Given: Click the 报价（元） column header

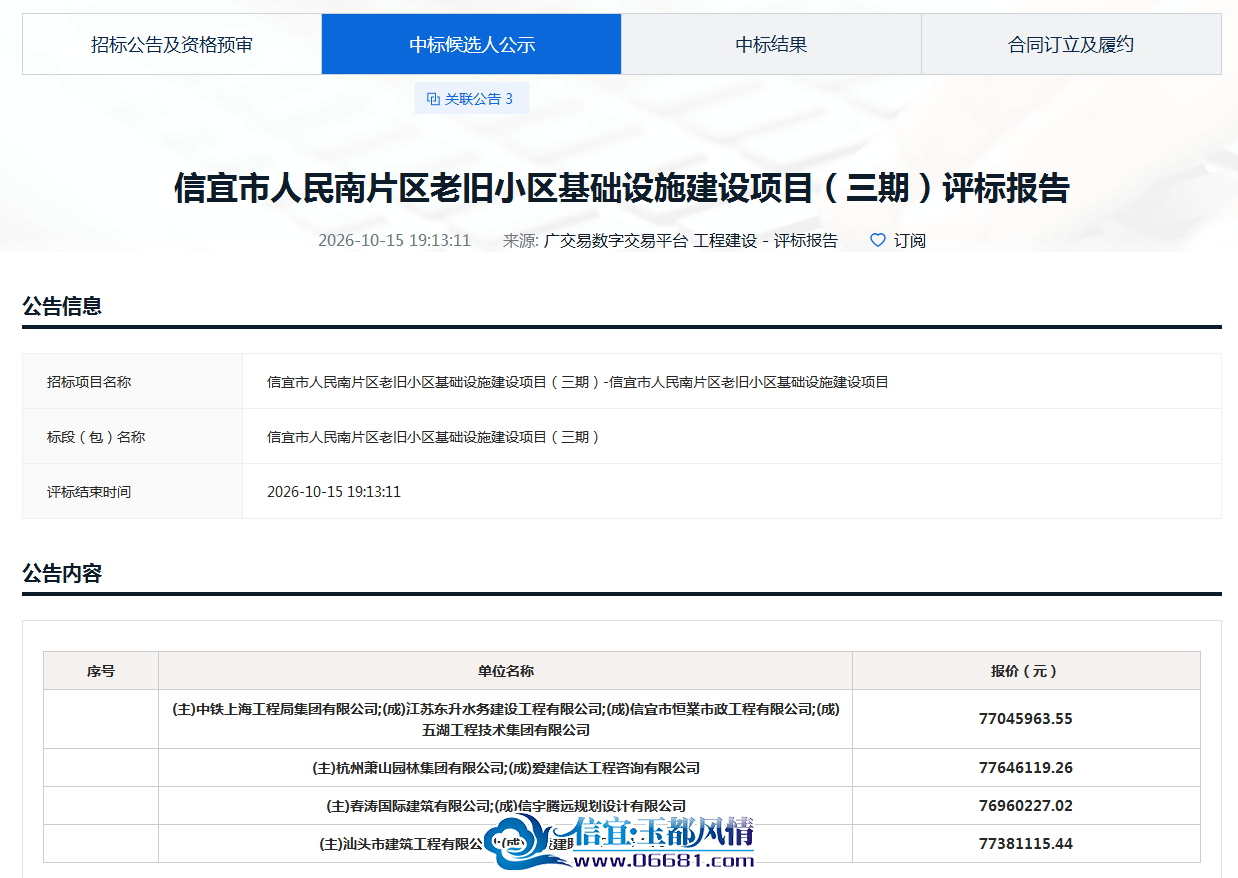Looking at the screenshot, I should [x=1026, y=671].
